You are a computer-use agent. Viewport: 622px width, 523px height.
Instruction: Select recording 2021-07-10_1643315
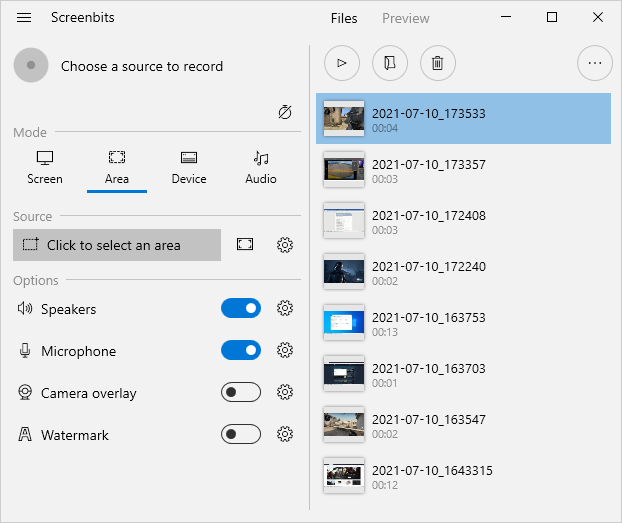[x=463, y=475]
